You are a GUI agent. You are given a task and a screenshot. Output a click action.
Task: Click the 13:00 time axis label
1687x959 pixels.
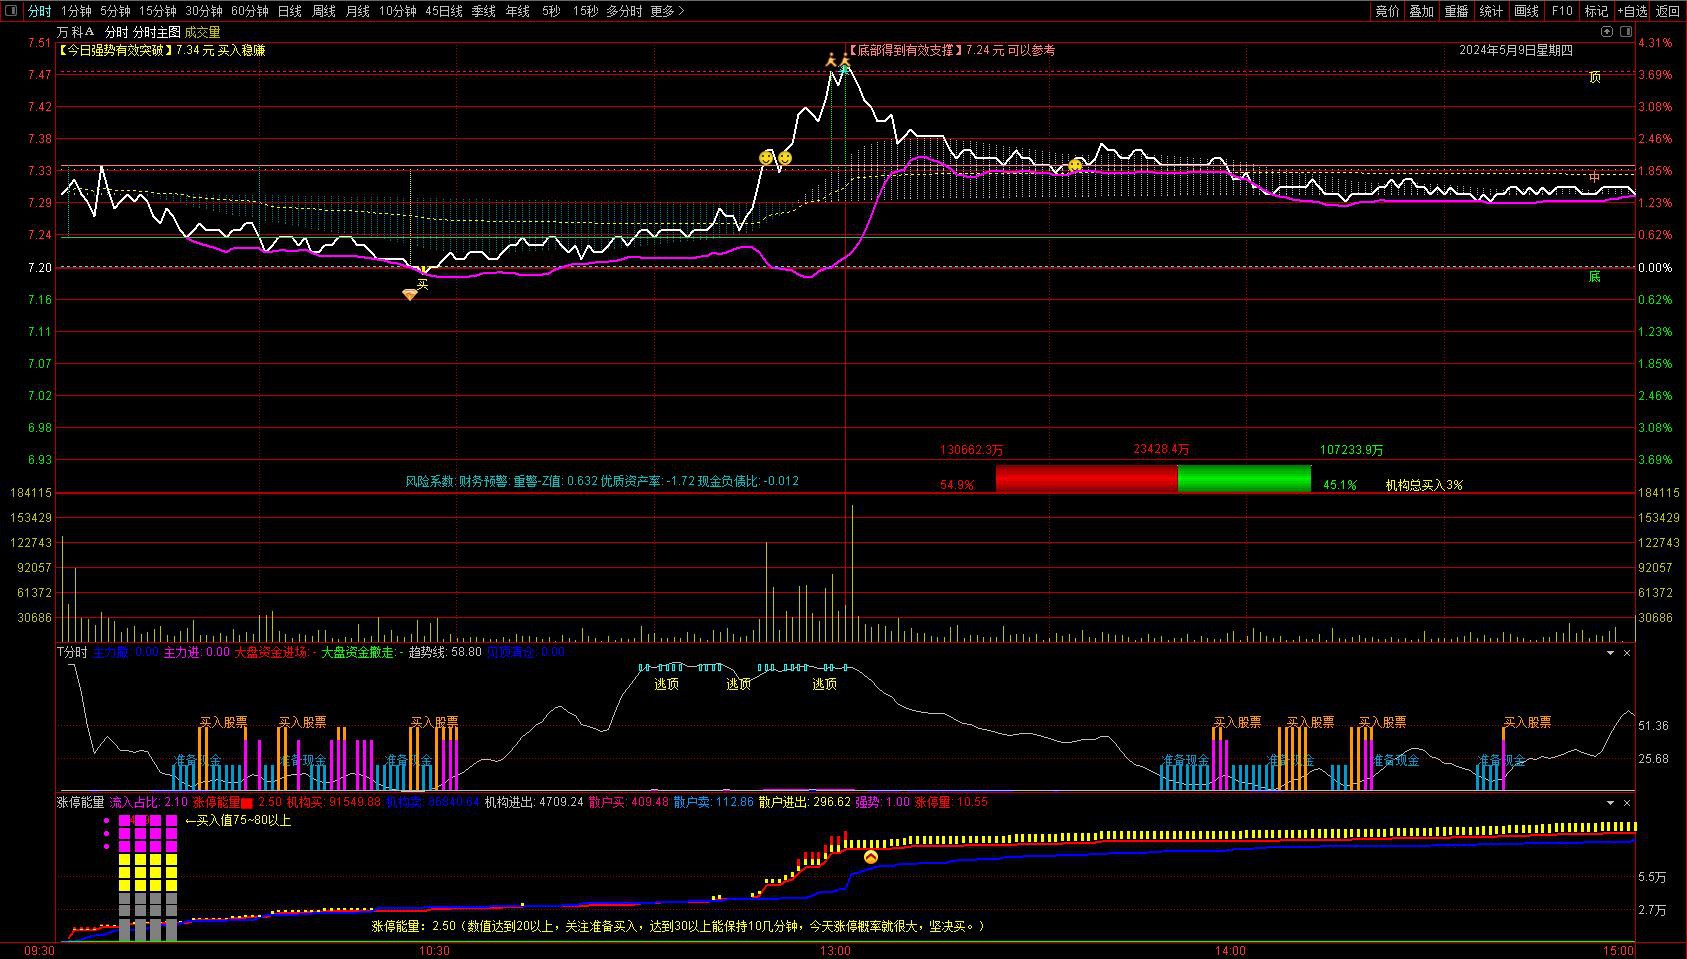click(x=835, y=951)
